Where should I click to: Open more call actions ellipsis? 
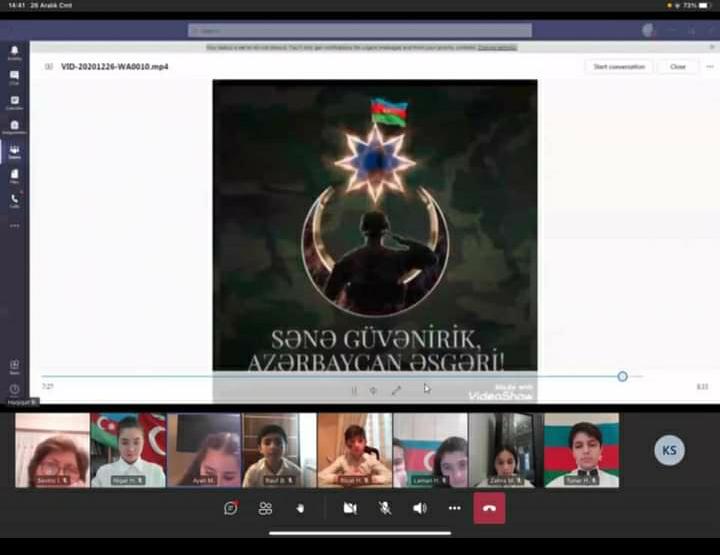(x=454, y=508)
